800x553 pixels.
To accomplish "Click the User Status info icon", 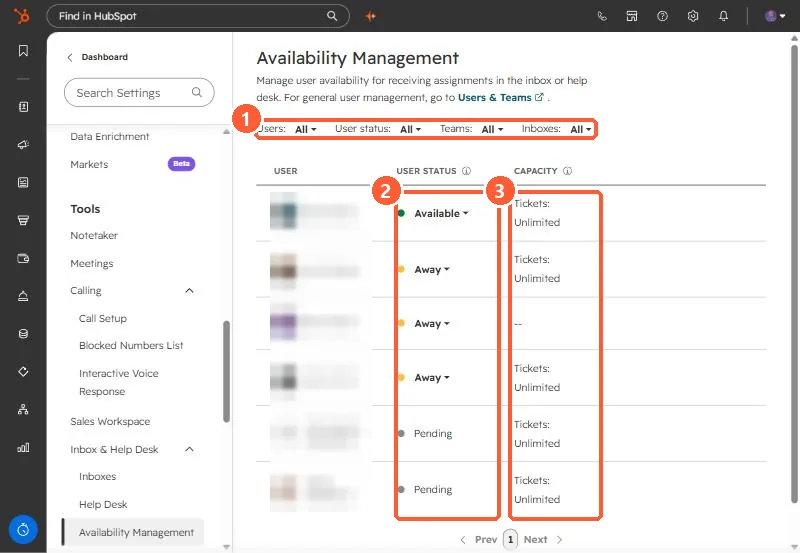I will click(x=466, y=171).
